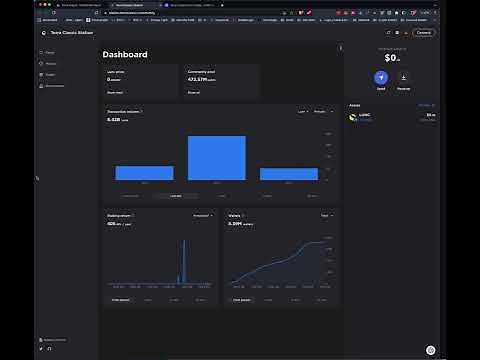Open the Periodic dropdown in Transaction volume

pos(323,111)
